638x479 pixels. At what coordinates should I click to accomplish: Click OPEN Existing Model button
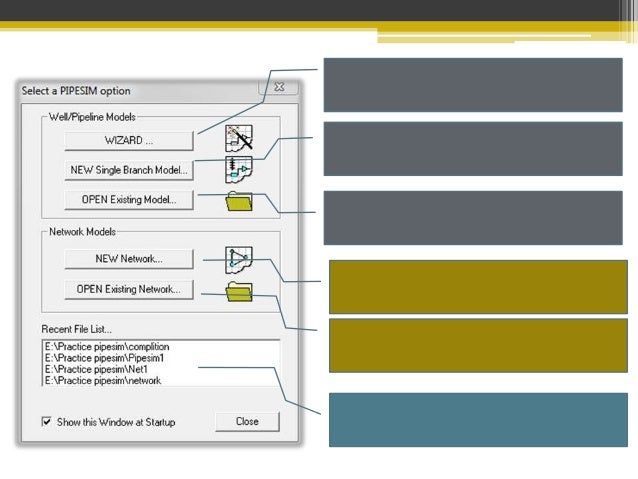[129, 200]
